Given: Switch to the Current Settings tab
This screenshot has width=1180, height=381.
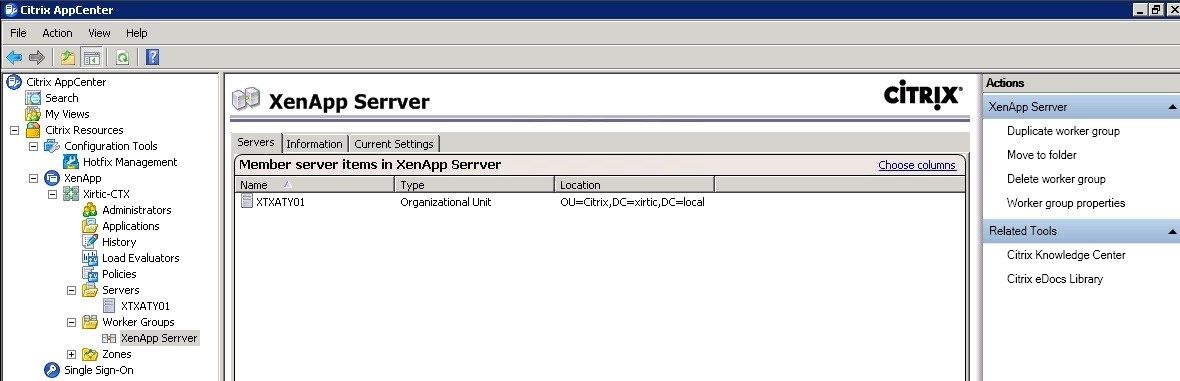Looking at the screenshot, I should point(394,144).
